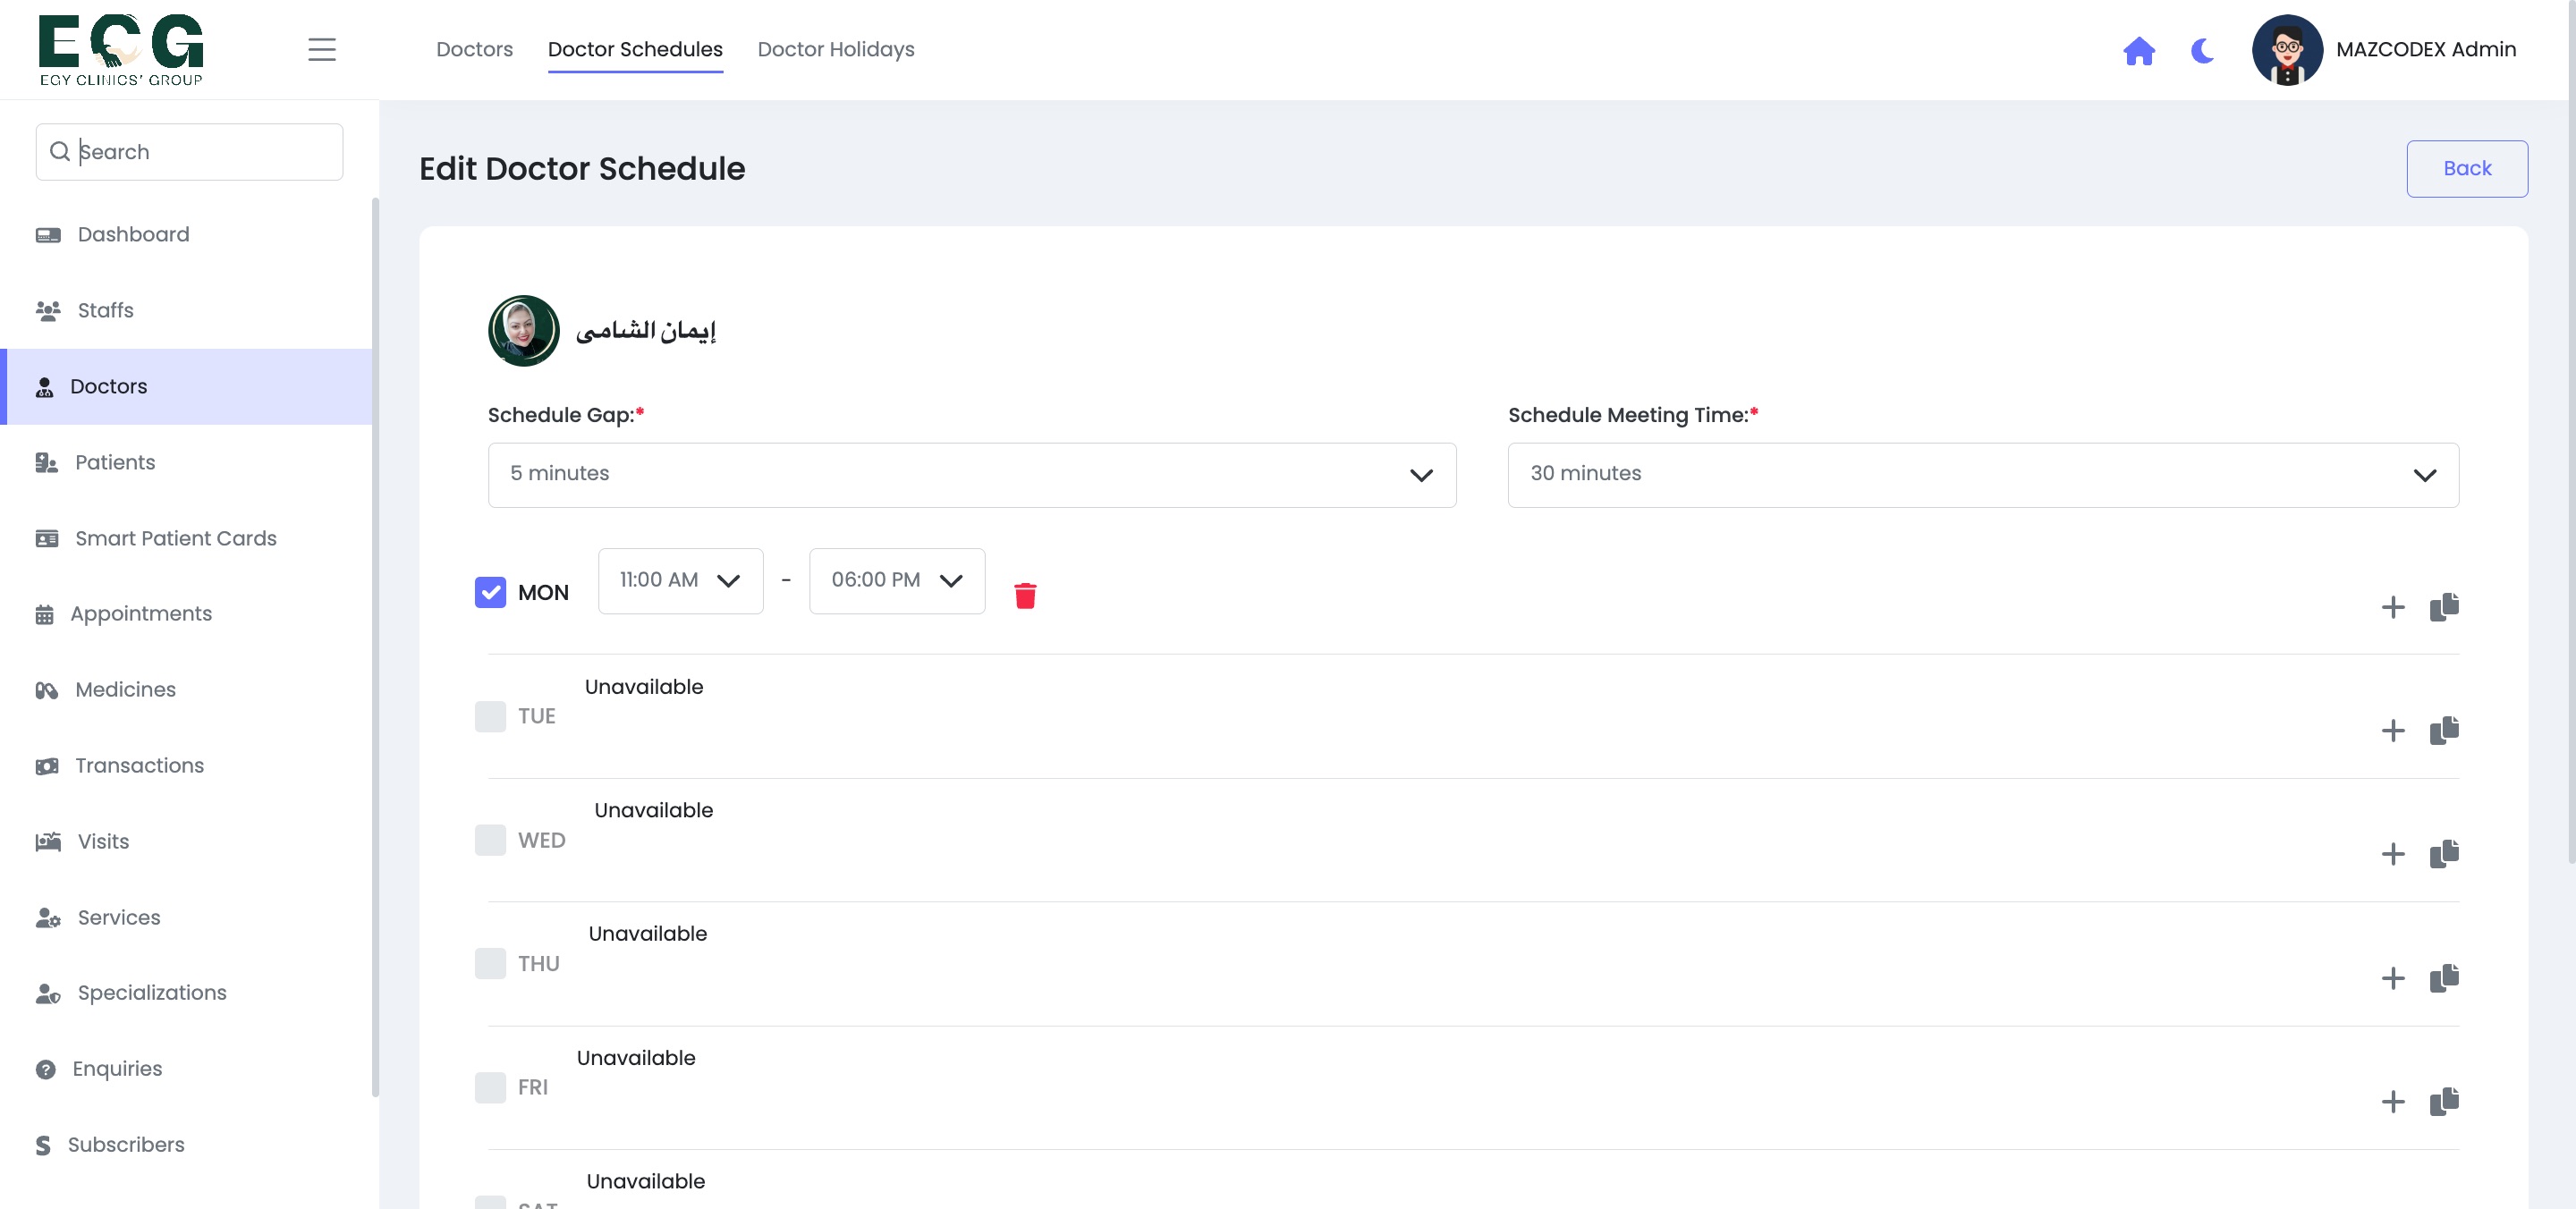Copy Friday's schedule with duplicate icon
Viewport: 2576px width, 1209px height.
(x=2444, y=1101)
